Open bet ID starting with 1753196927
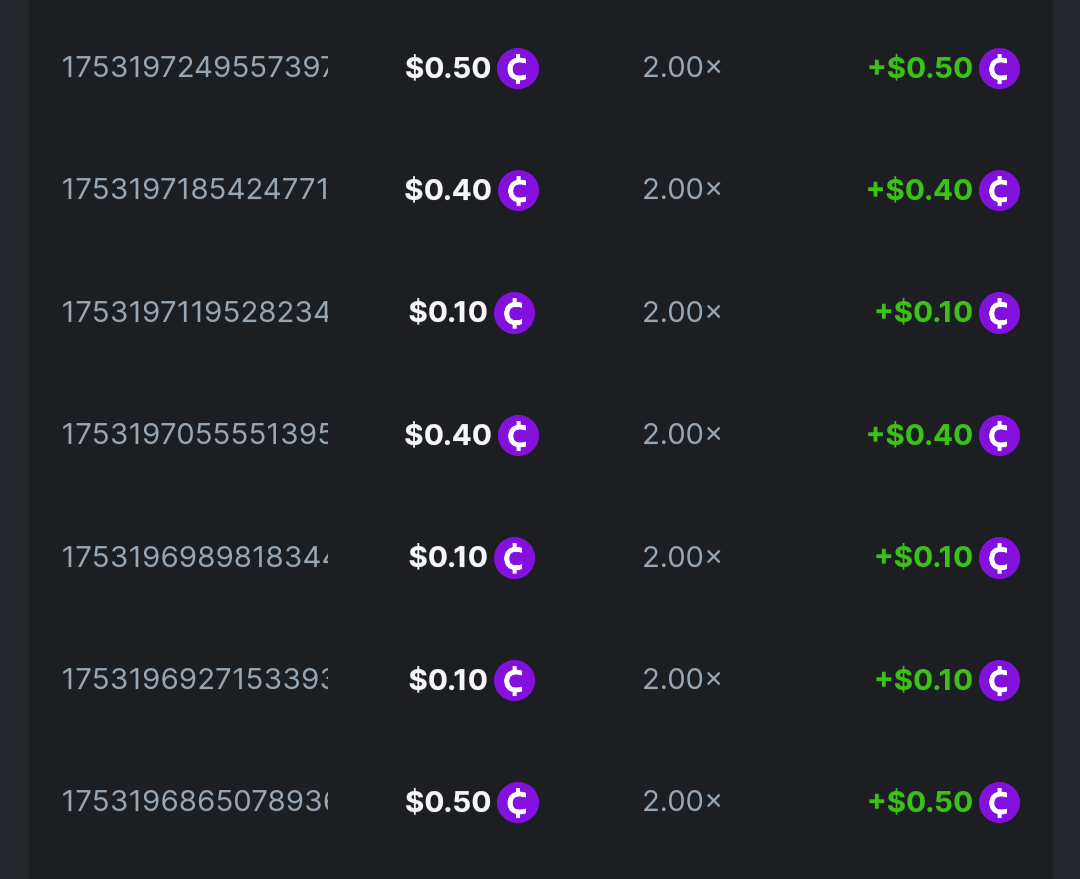This screenshot has height=879, width=1080. tap(195, 679)
